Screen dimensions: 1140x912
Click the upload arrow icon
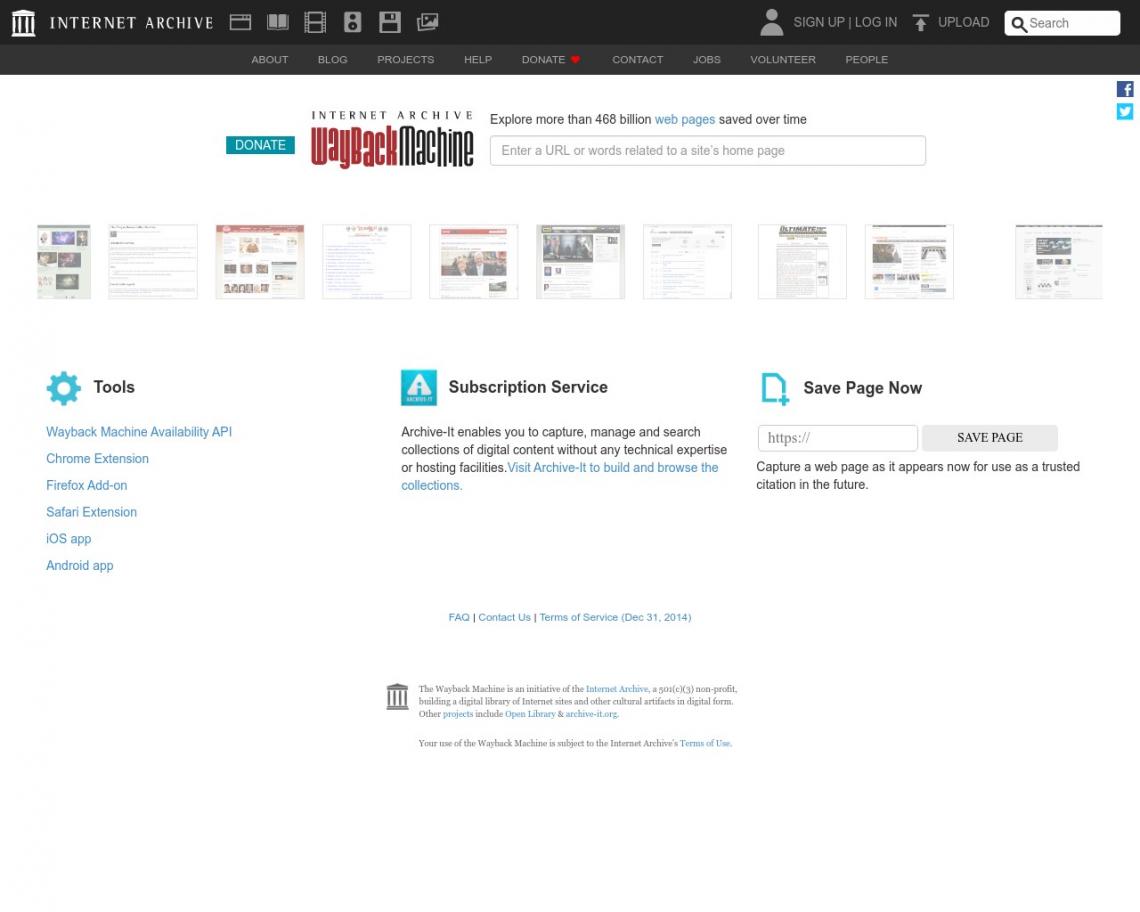[x=920, y=23]
